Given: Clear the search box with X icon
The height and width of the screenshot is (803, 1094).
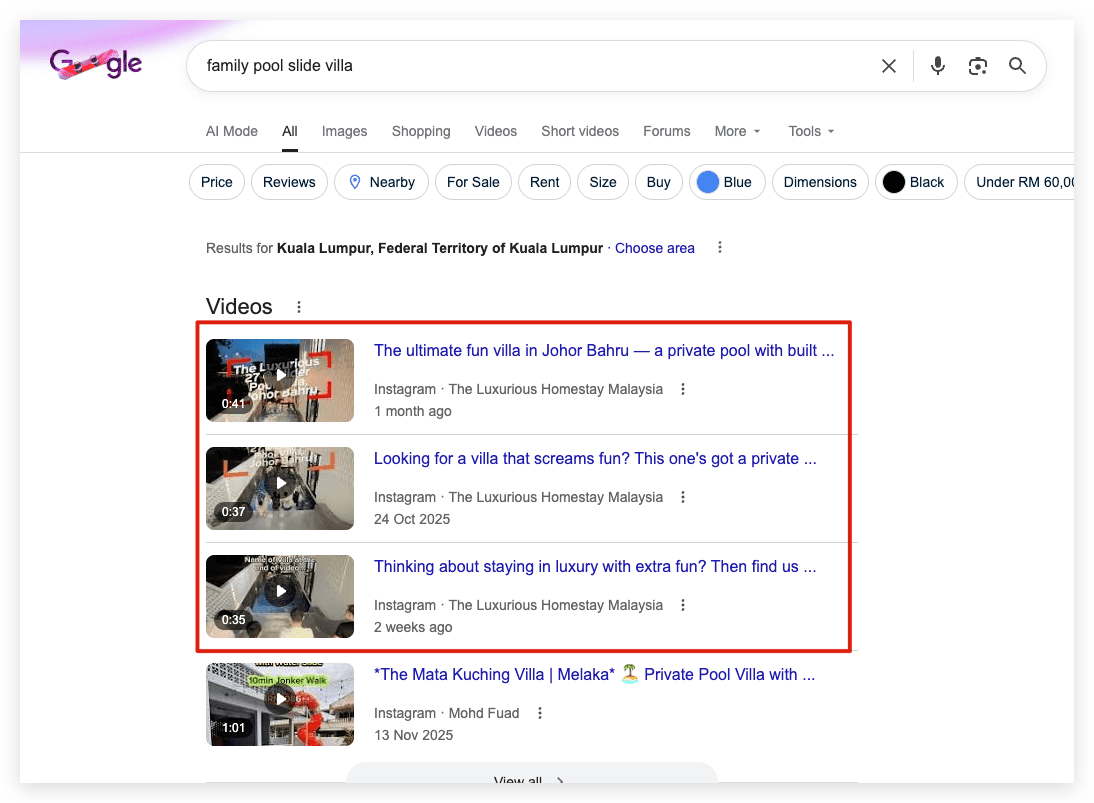Looking at the screenshot, I should pyautogui.click(x=888, y=66).
